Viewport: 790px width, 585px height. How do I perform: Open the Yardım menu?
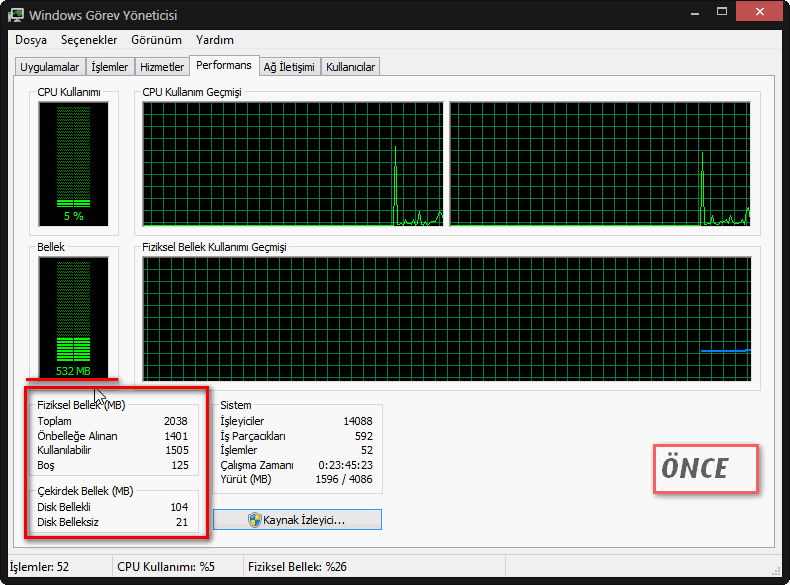point(215,40)
